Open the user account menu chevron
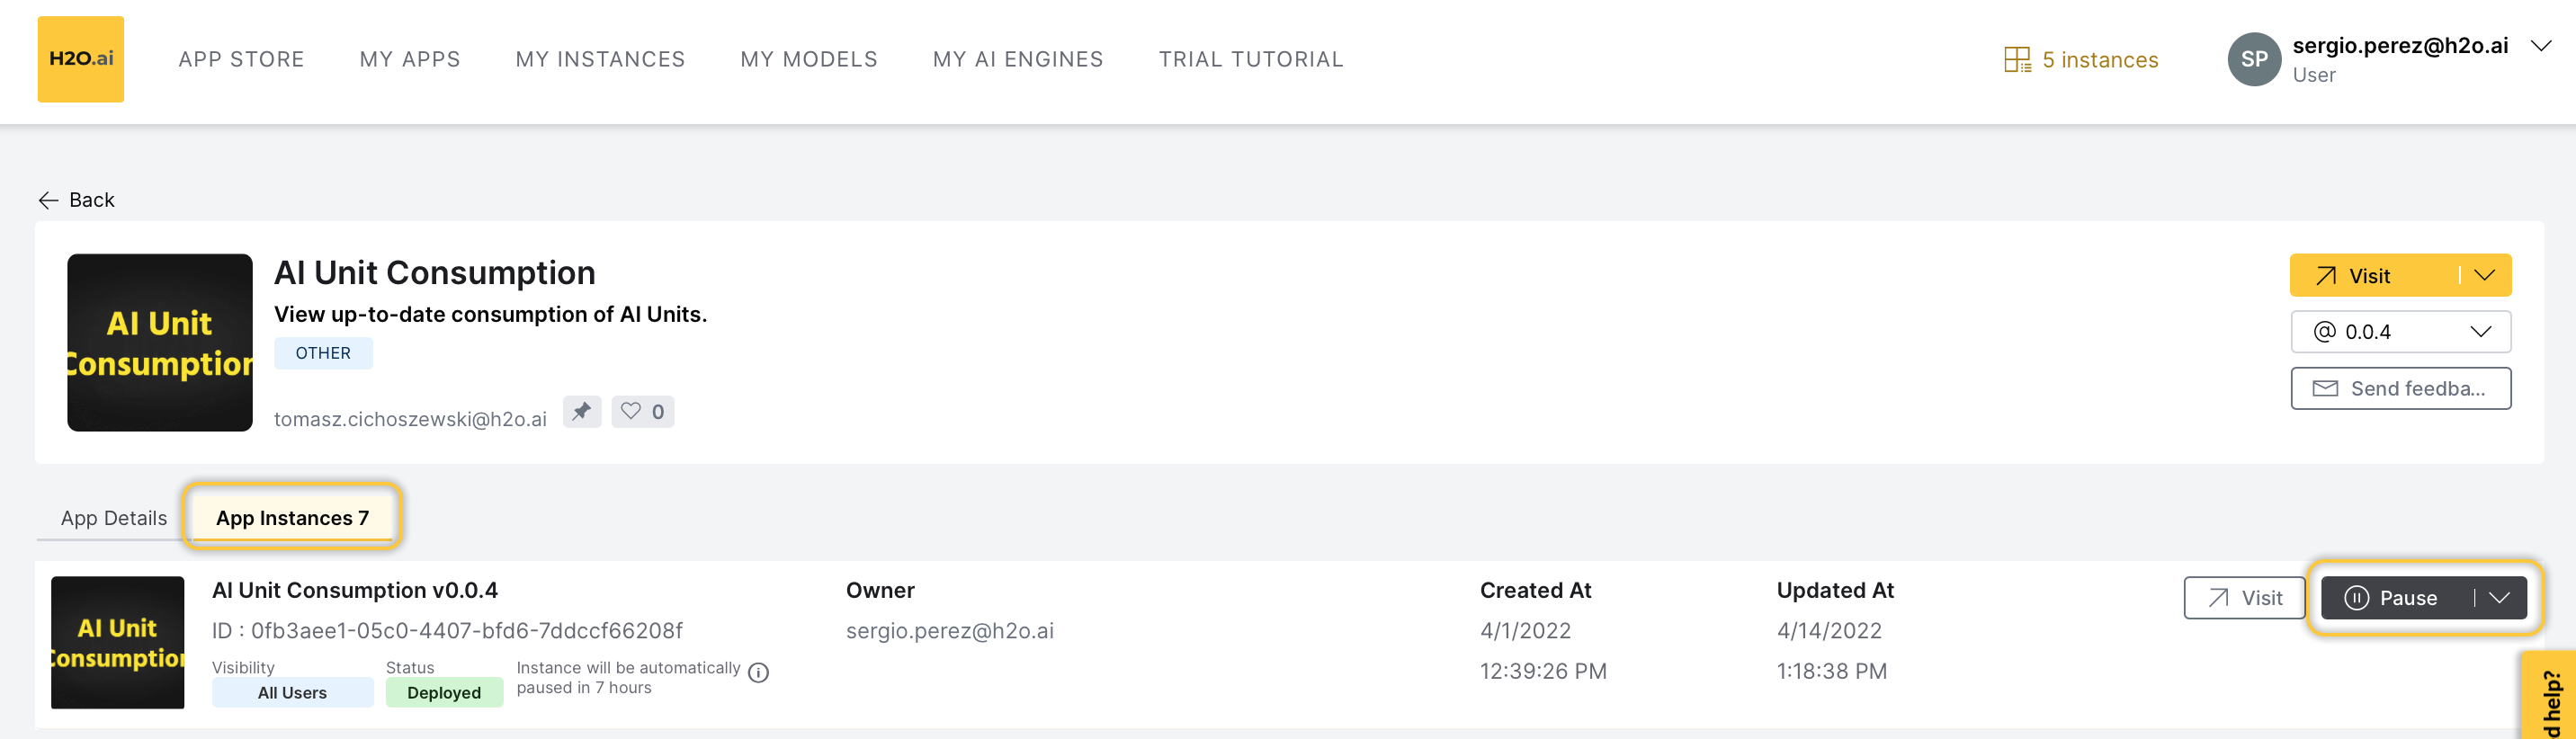This screenshot has height=739, width=2576. tap(2540, 46)
